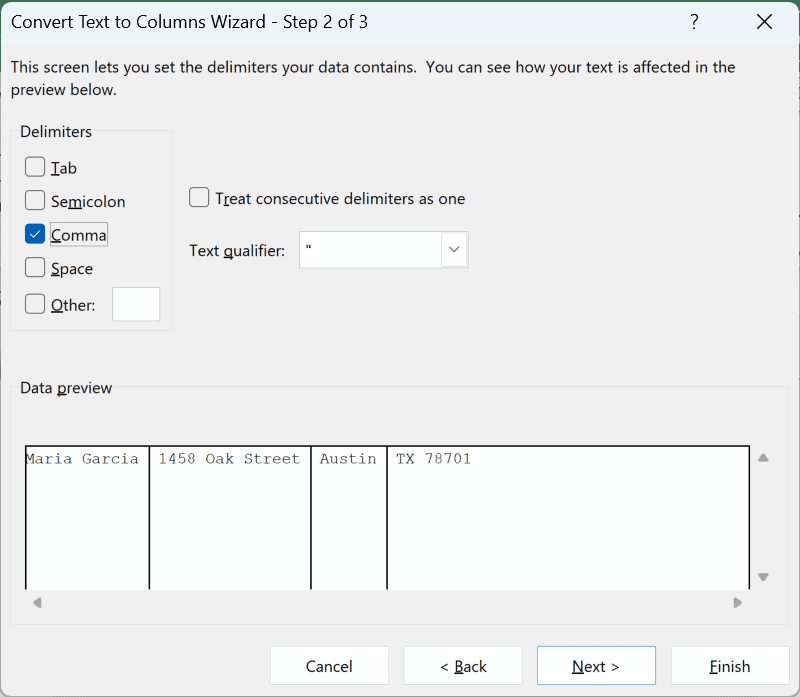
Task: Click the Other delimiter text box
Action: [136, 304]
